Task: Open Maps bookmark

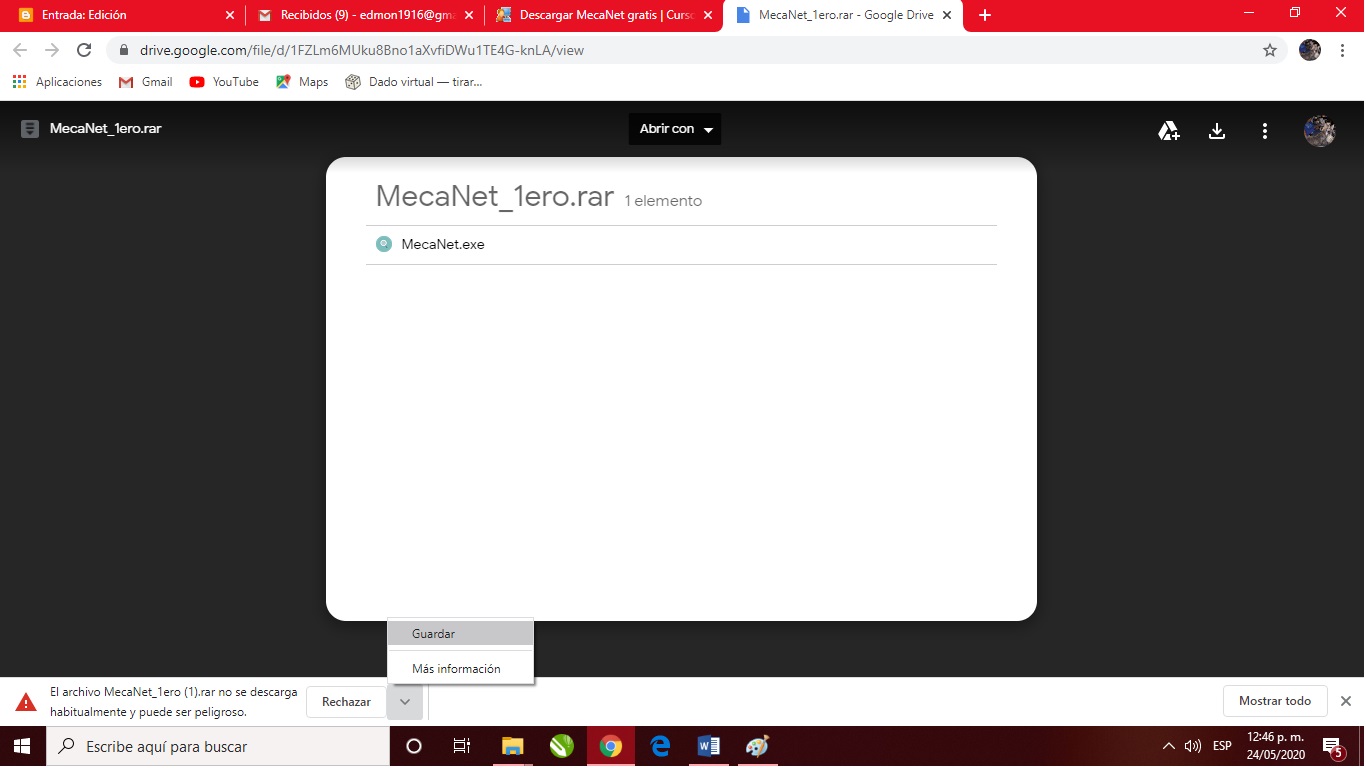Action: click(302, 82)
